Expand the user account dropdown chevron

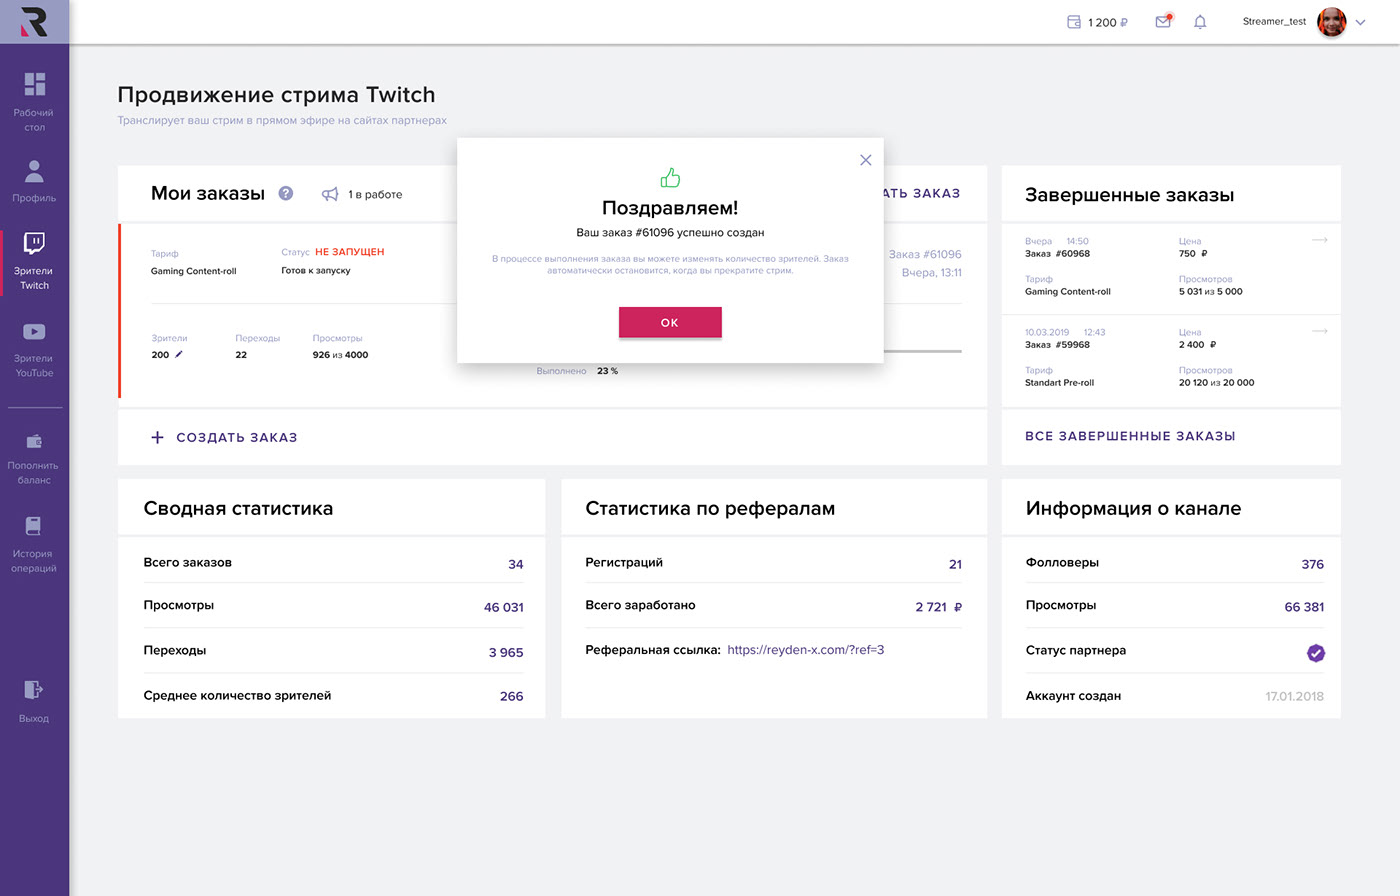[1361, 23]
